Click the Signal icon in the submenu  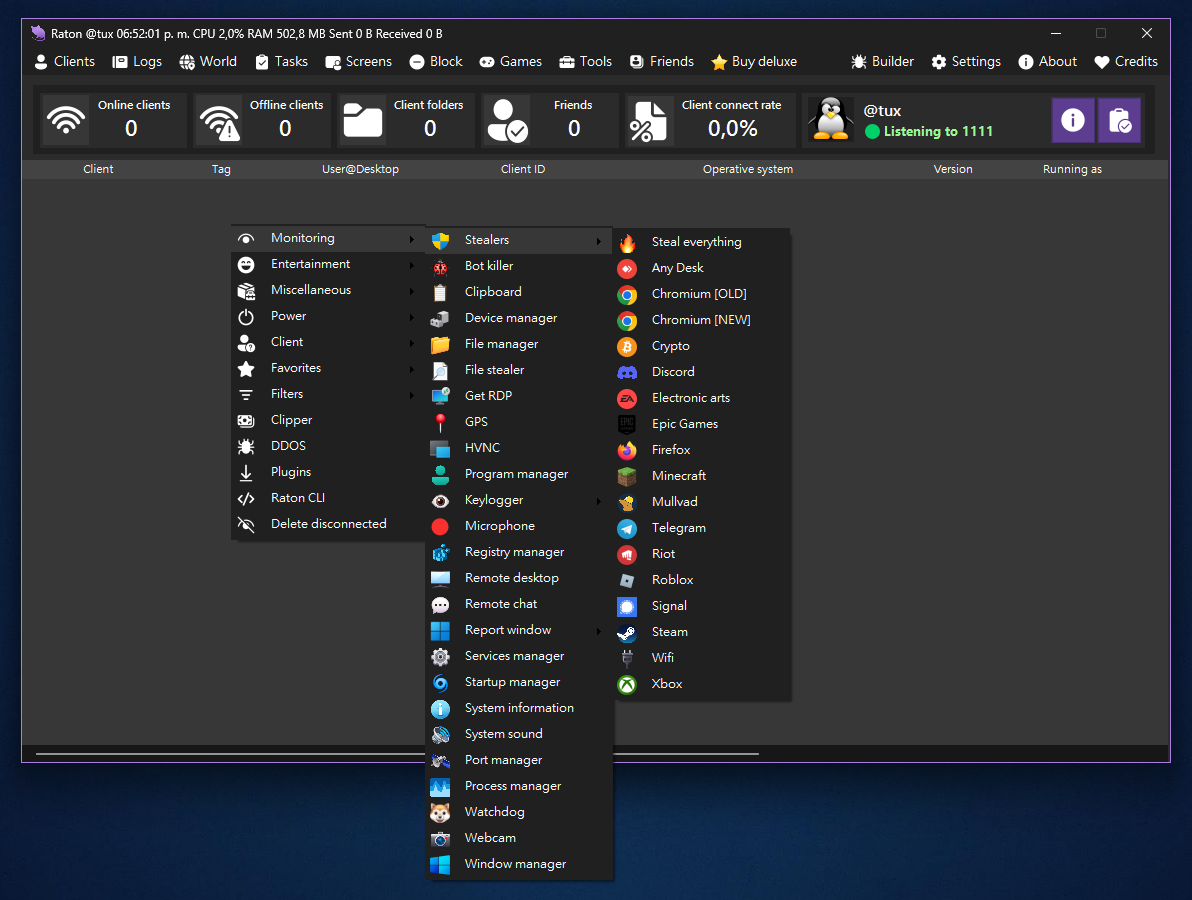click(627, 607)
